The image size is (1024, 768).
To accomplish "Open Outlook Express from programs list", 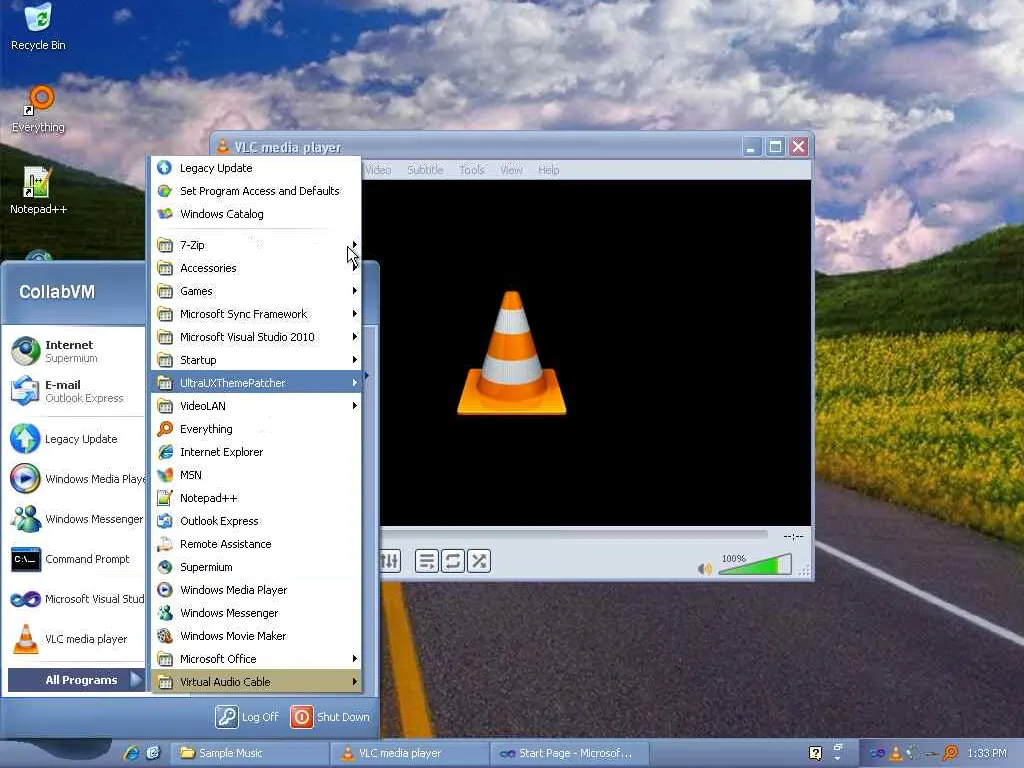I will [256, 520].
